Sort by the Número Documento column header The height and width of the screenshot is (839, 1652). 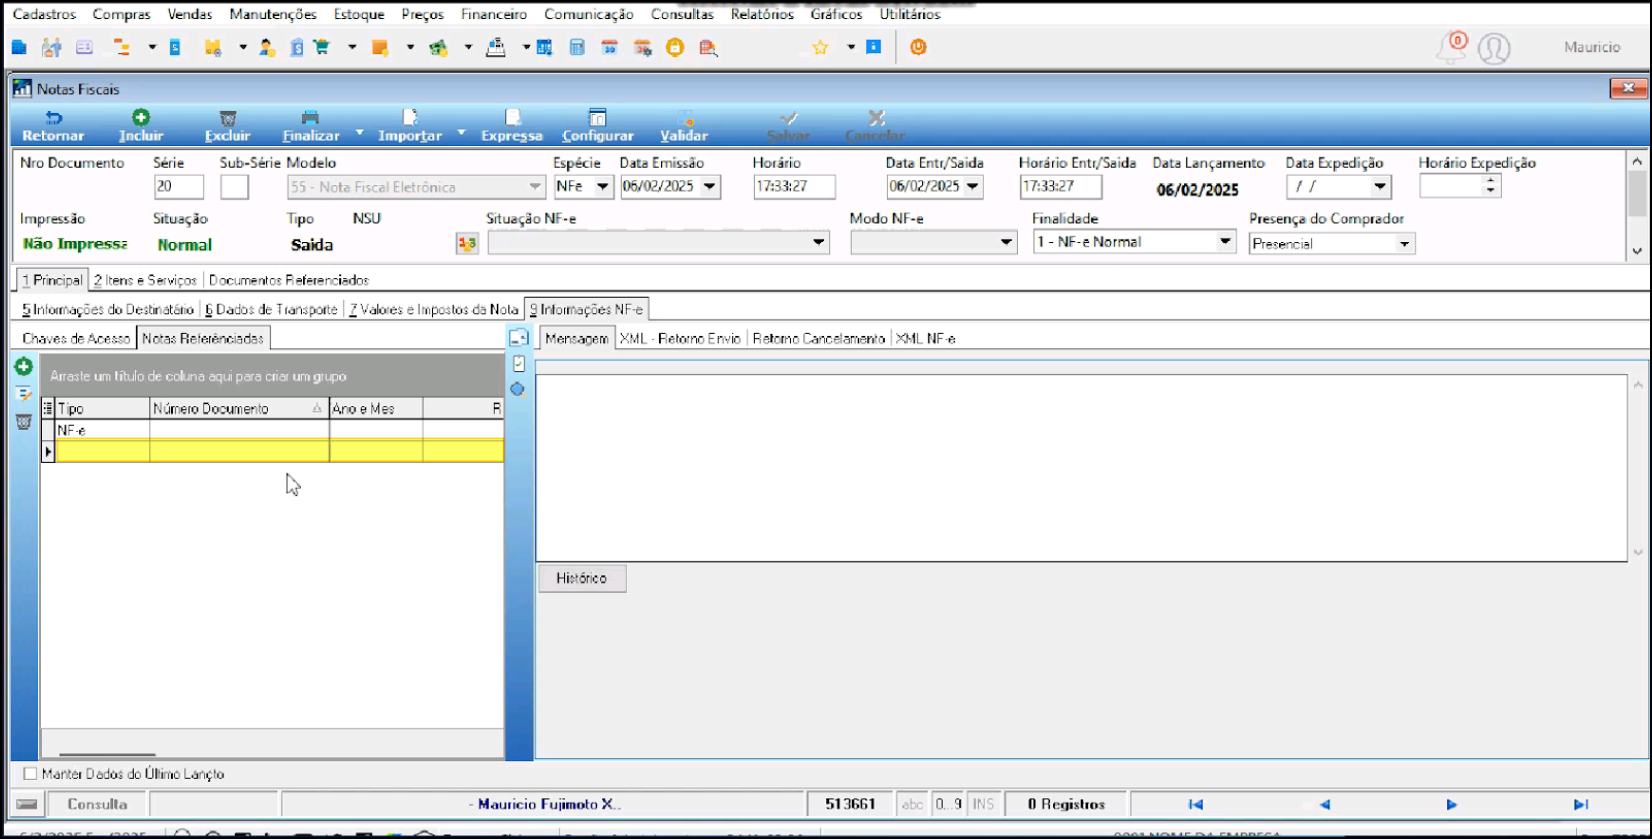point(239,408)
